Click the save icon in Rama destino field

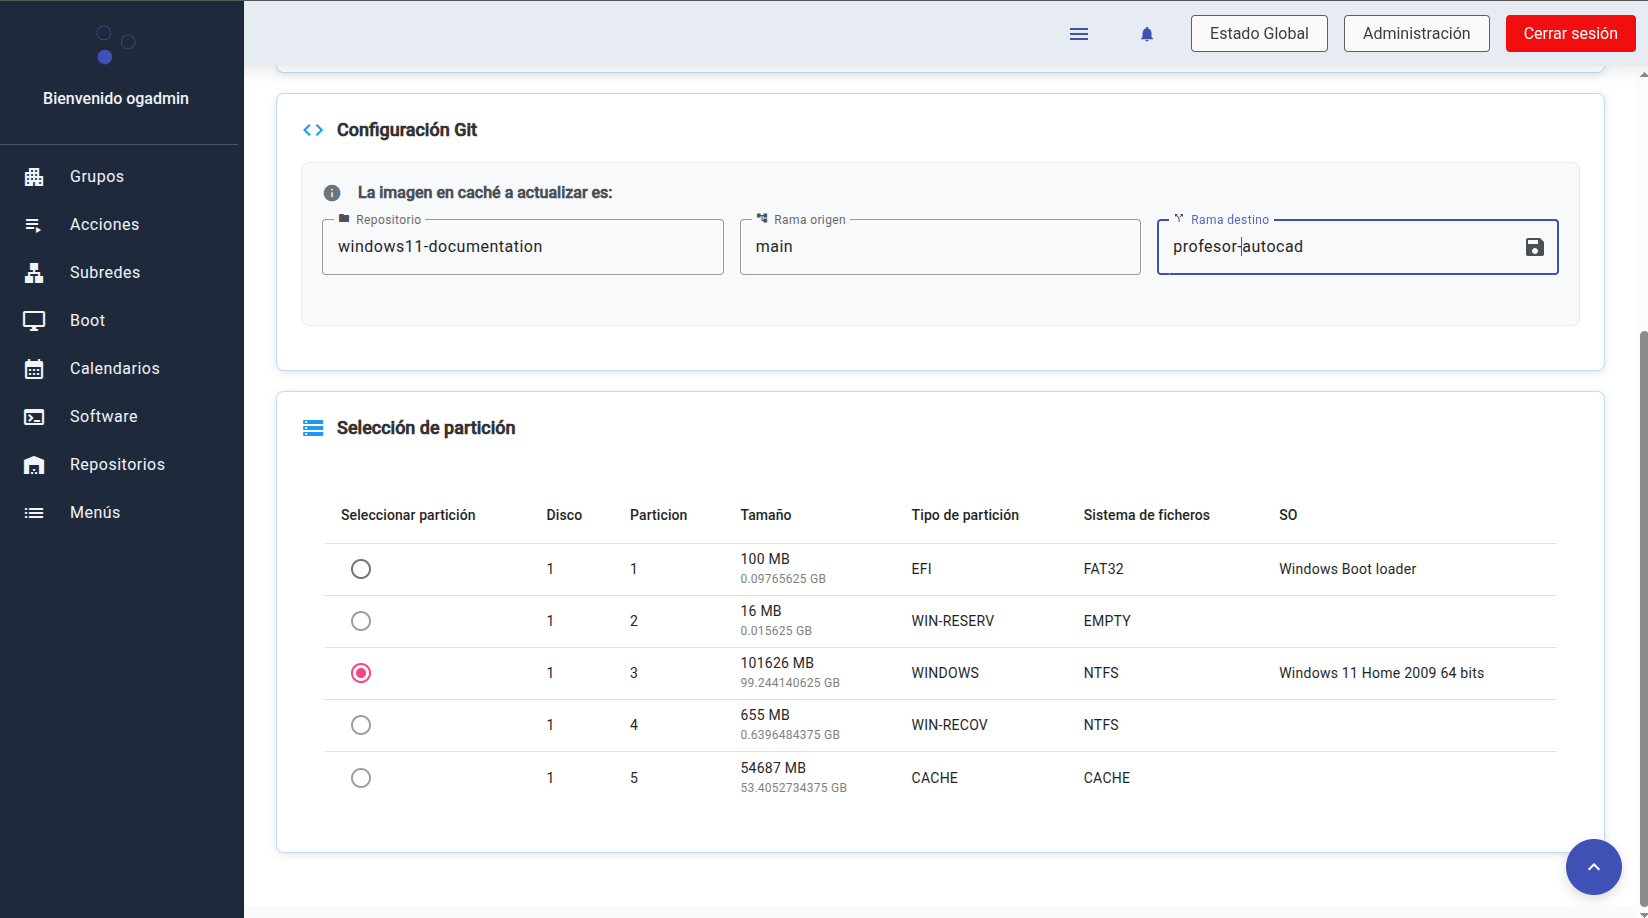pos(1534,247)
